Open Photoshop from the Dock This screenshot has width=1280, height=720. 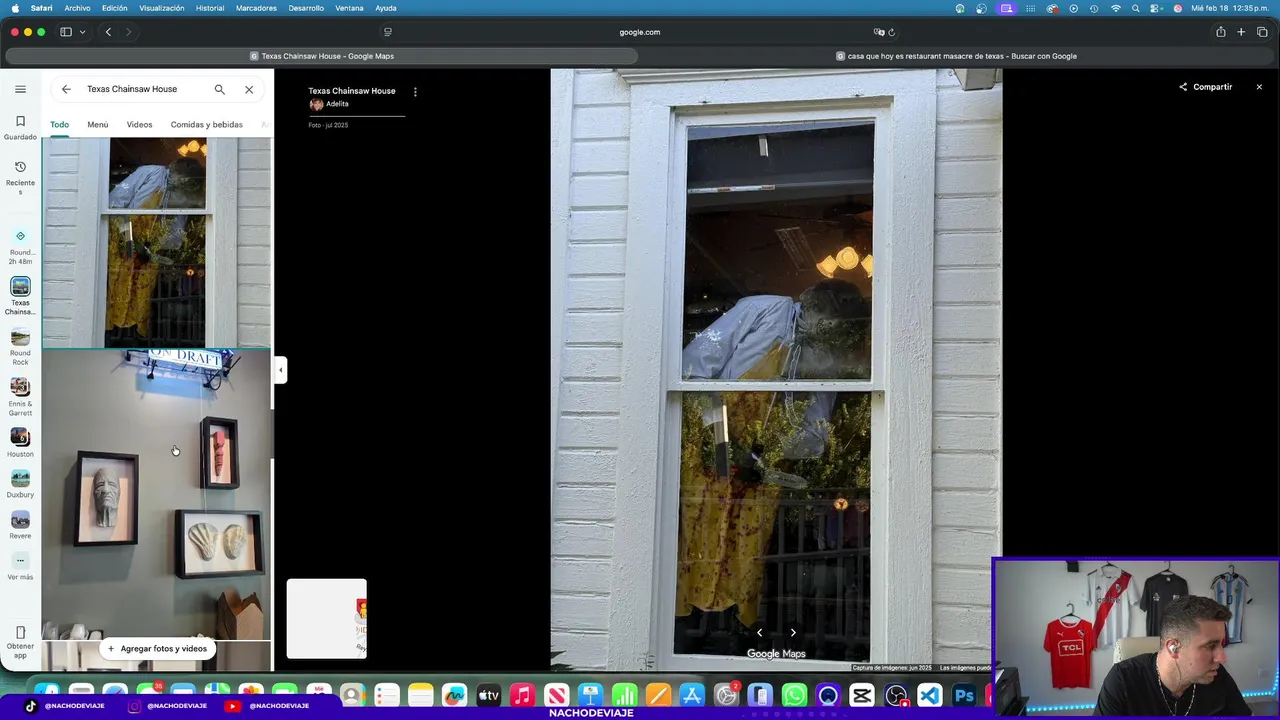pyautogui.click(x=964, y=695)
